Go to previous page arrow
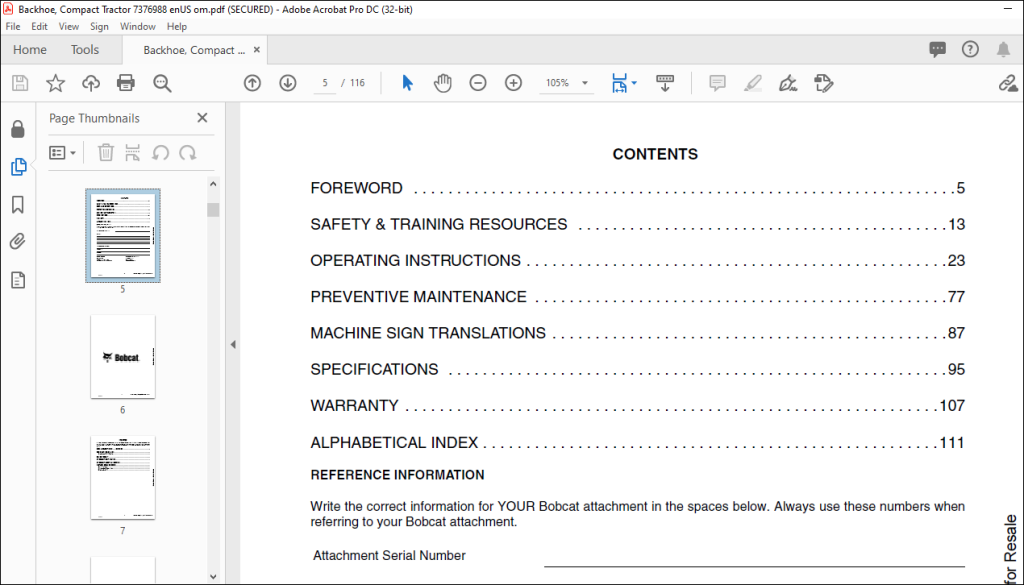The image size is (1024, 585). click(252, 83)
